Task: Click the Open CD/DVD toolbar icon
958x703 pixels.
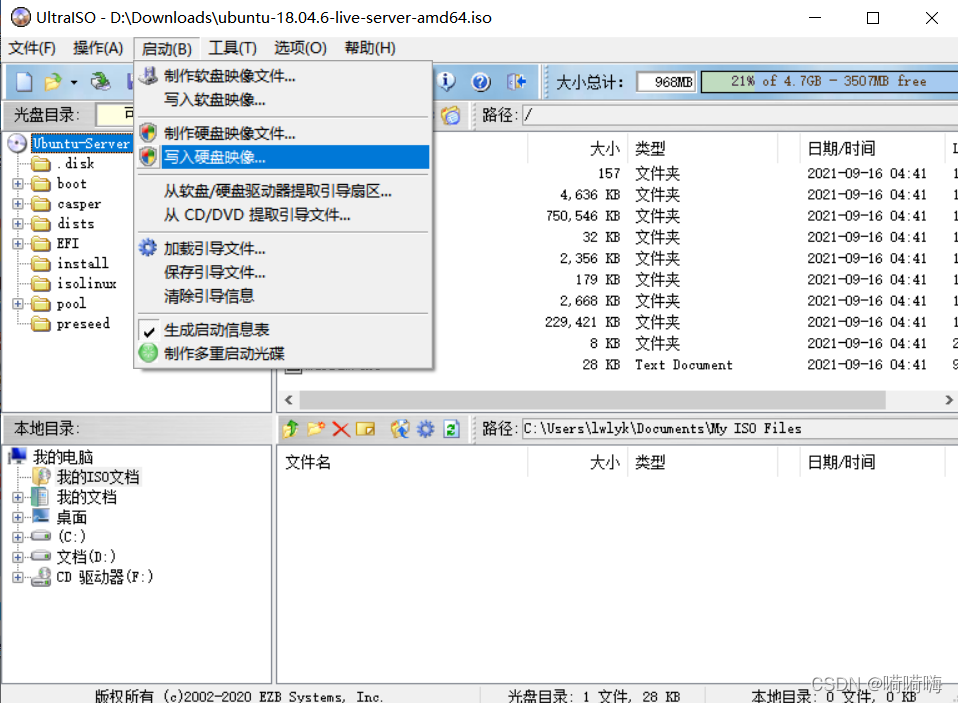Action: [101, 81]
